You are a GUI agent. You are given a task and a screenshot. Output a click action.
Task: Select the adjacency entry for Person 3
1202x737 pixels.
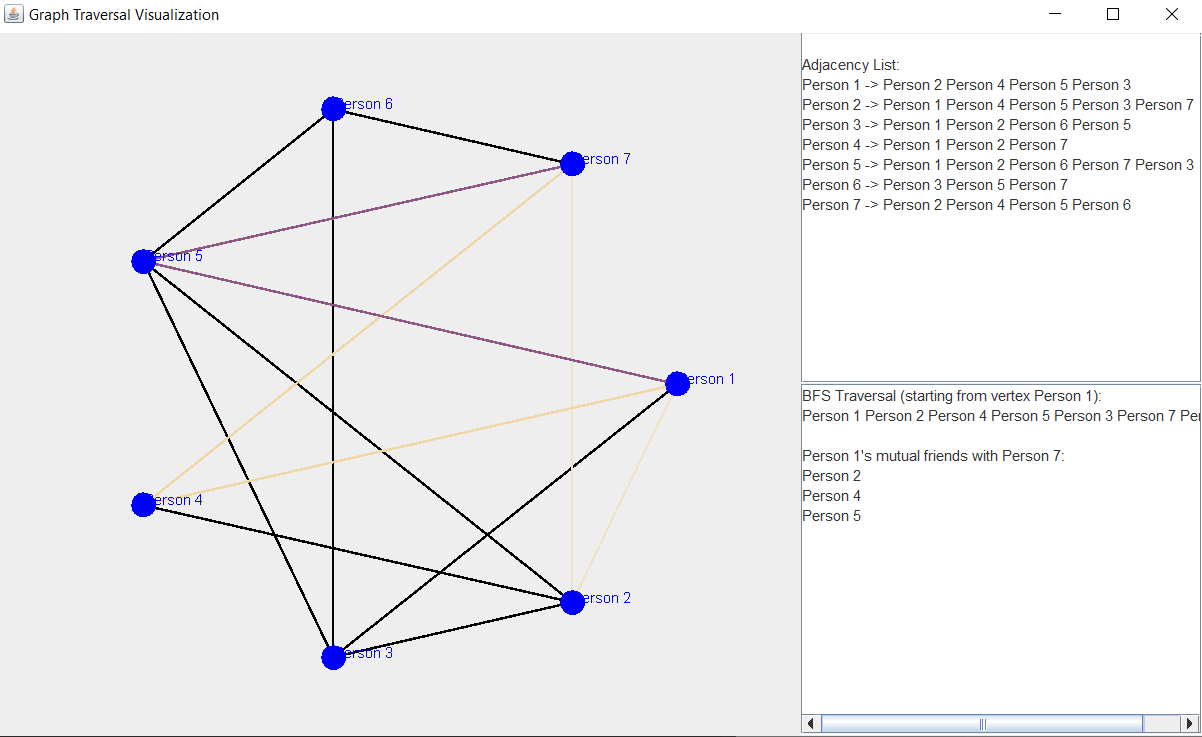pyautogui.click(x=965, y=124)
